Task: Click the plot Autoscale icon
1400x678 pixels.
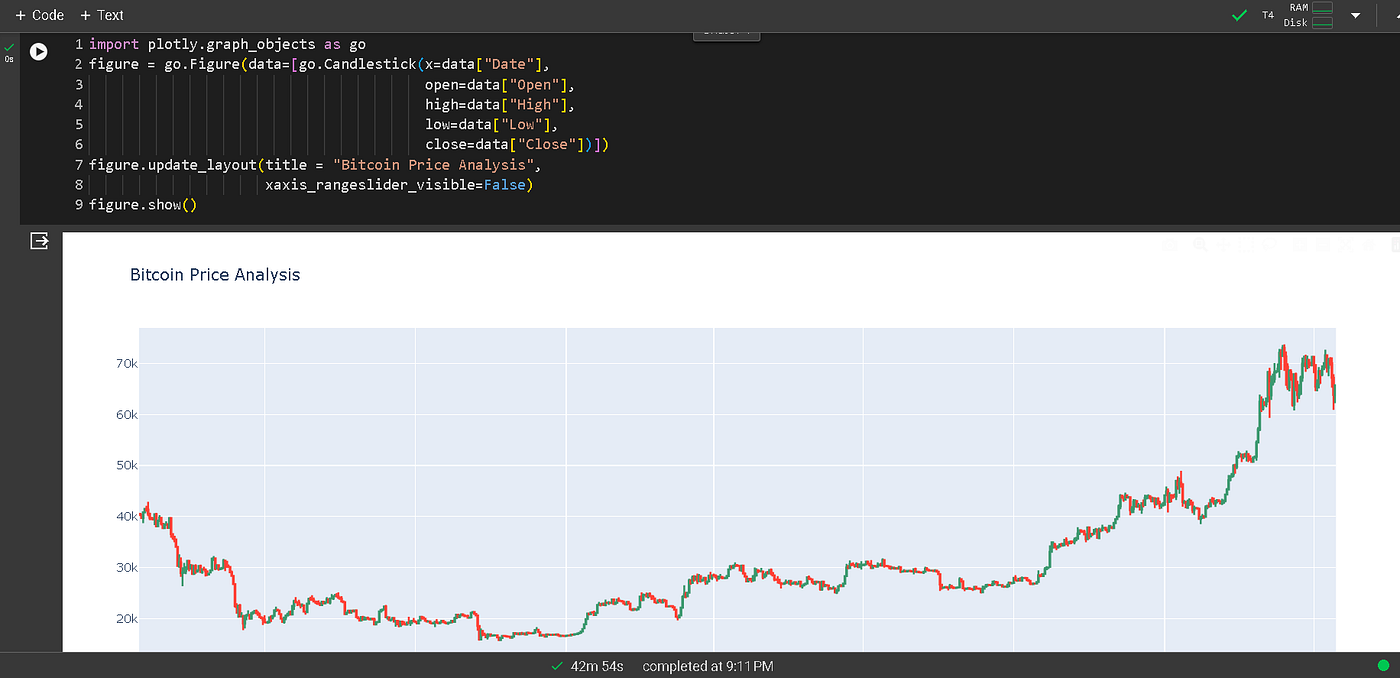Action: click(1346, 245)
